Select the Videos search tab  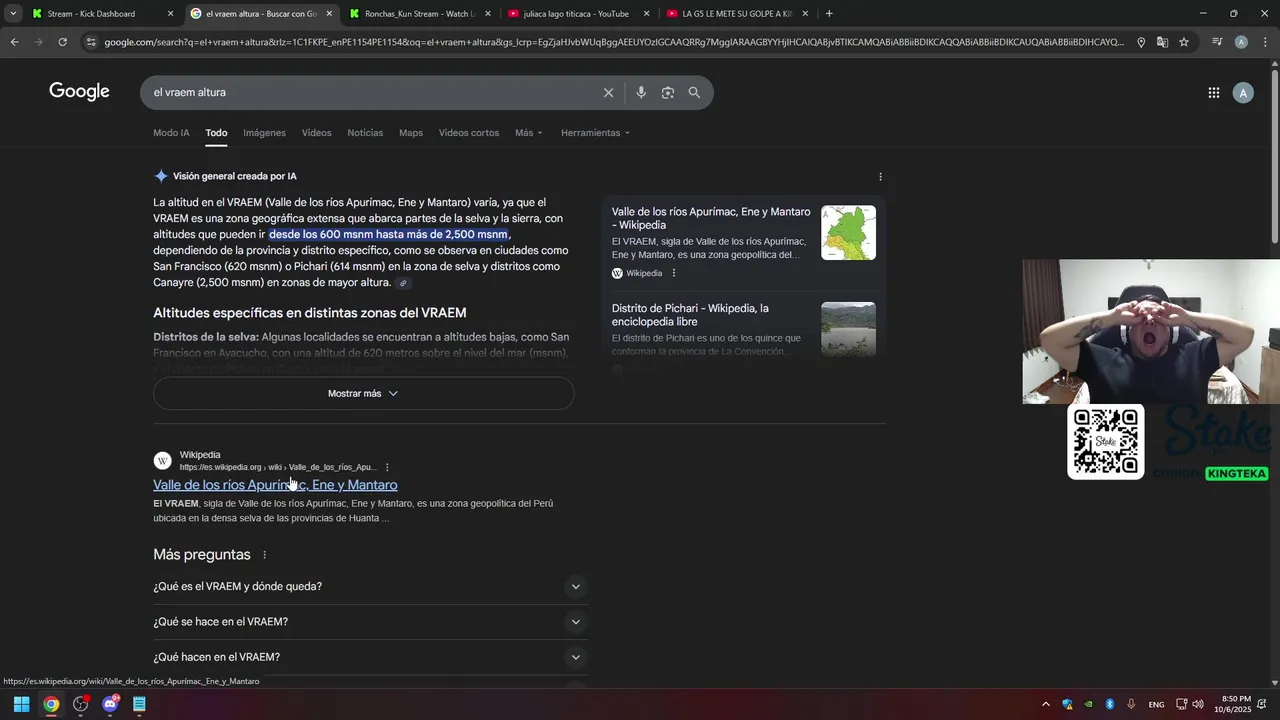(316, 133)
